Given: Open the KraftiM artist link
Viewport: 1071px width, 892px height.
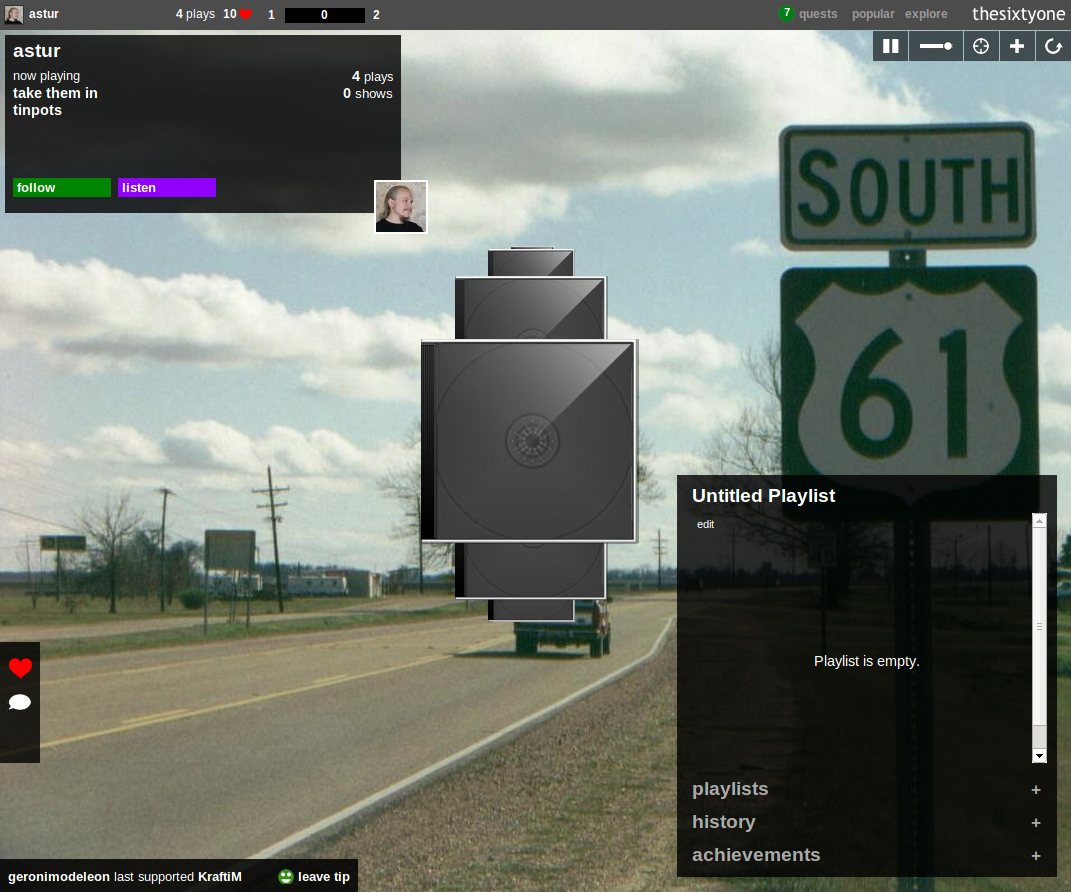Looking at the screenshot, I should pos(220,877).
